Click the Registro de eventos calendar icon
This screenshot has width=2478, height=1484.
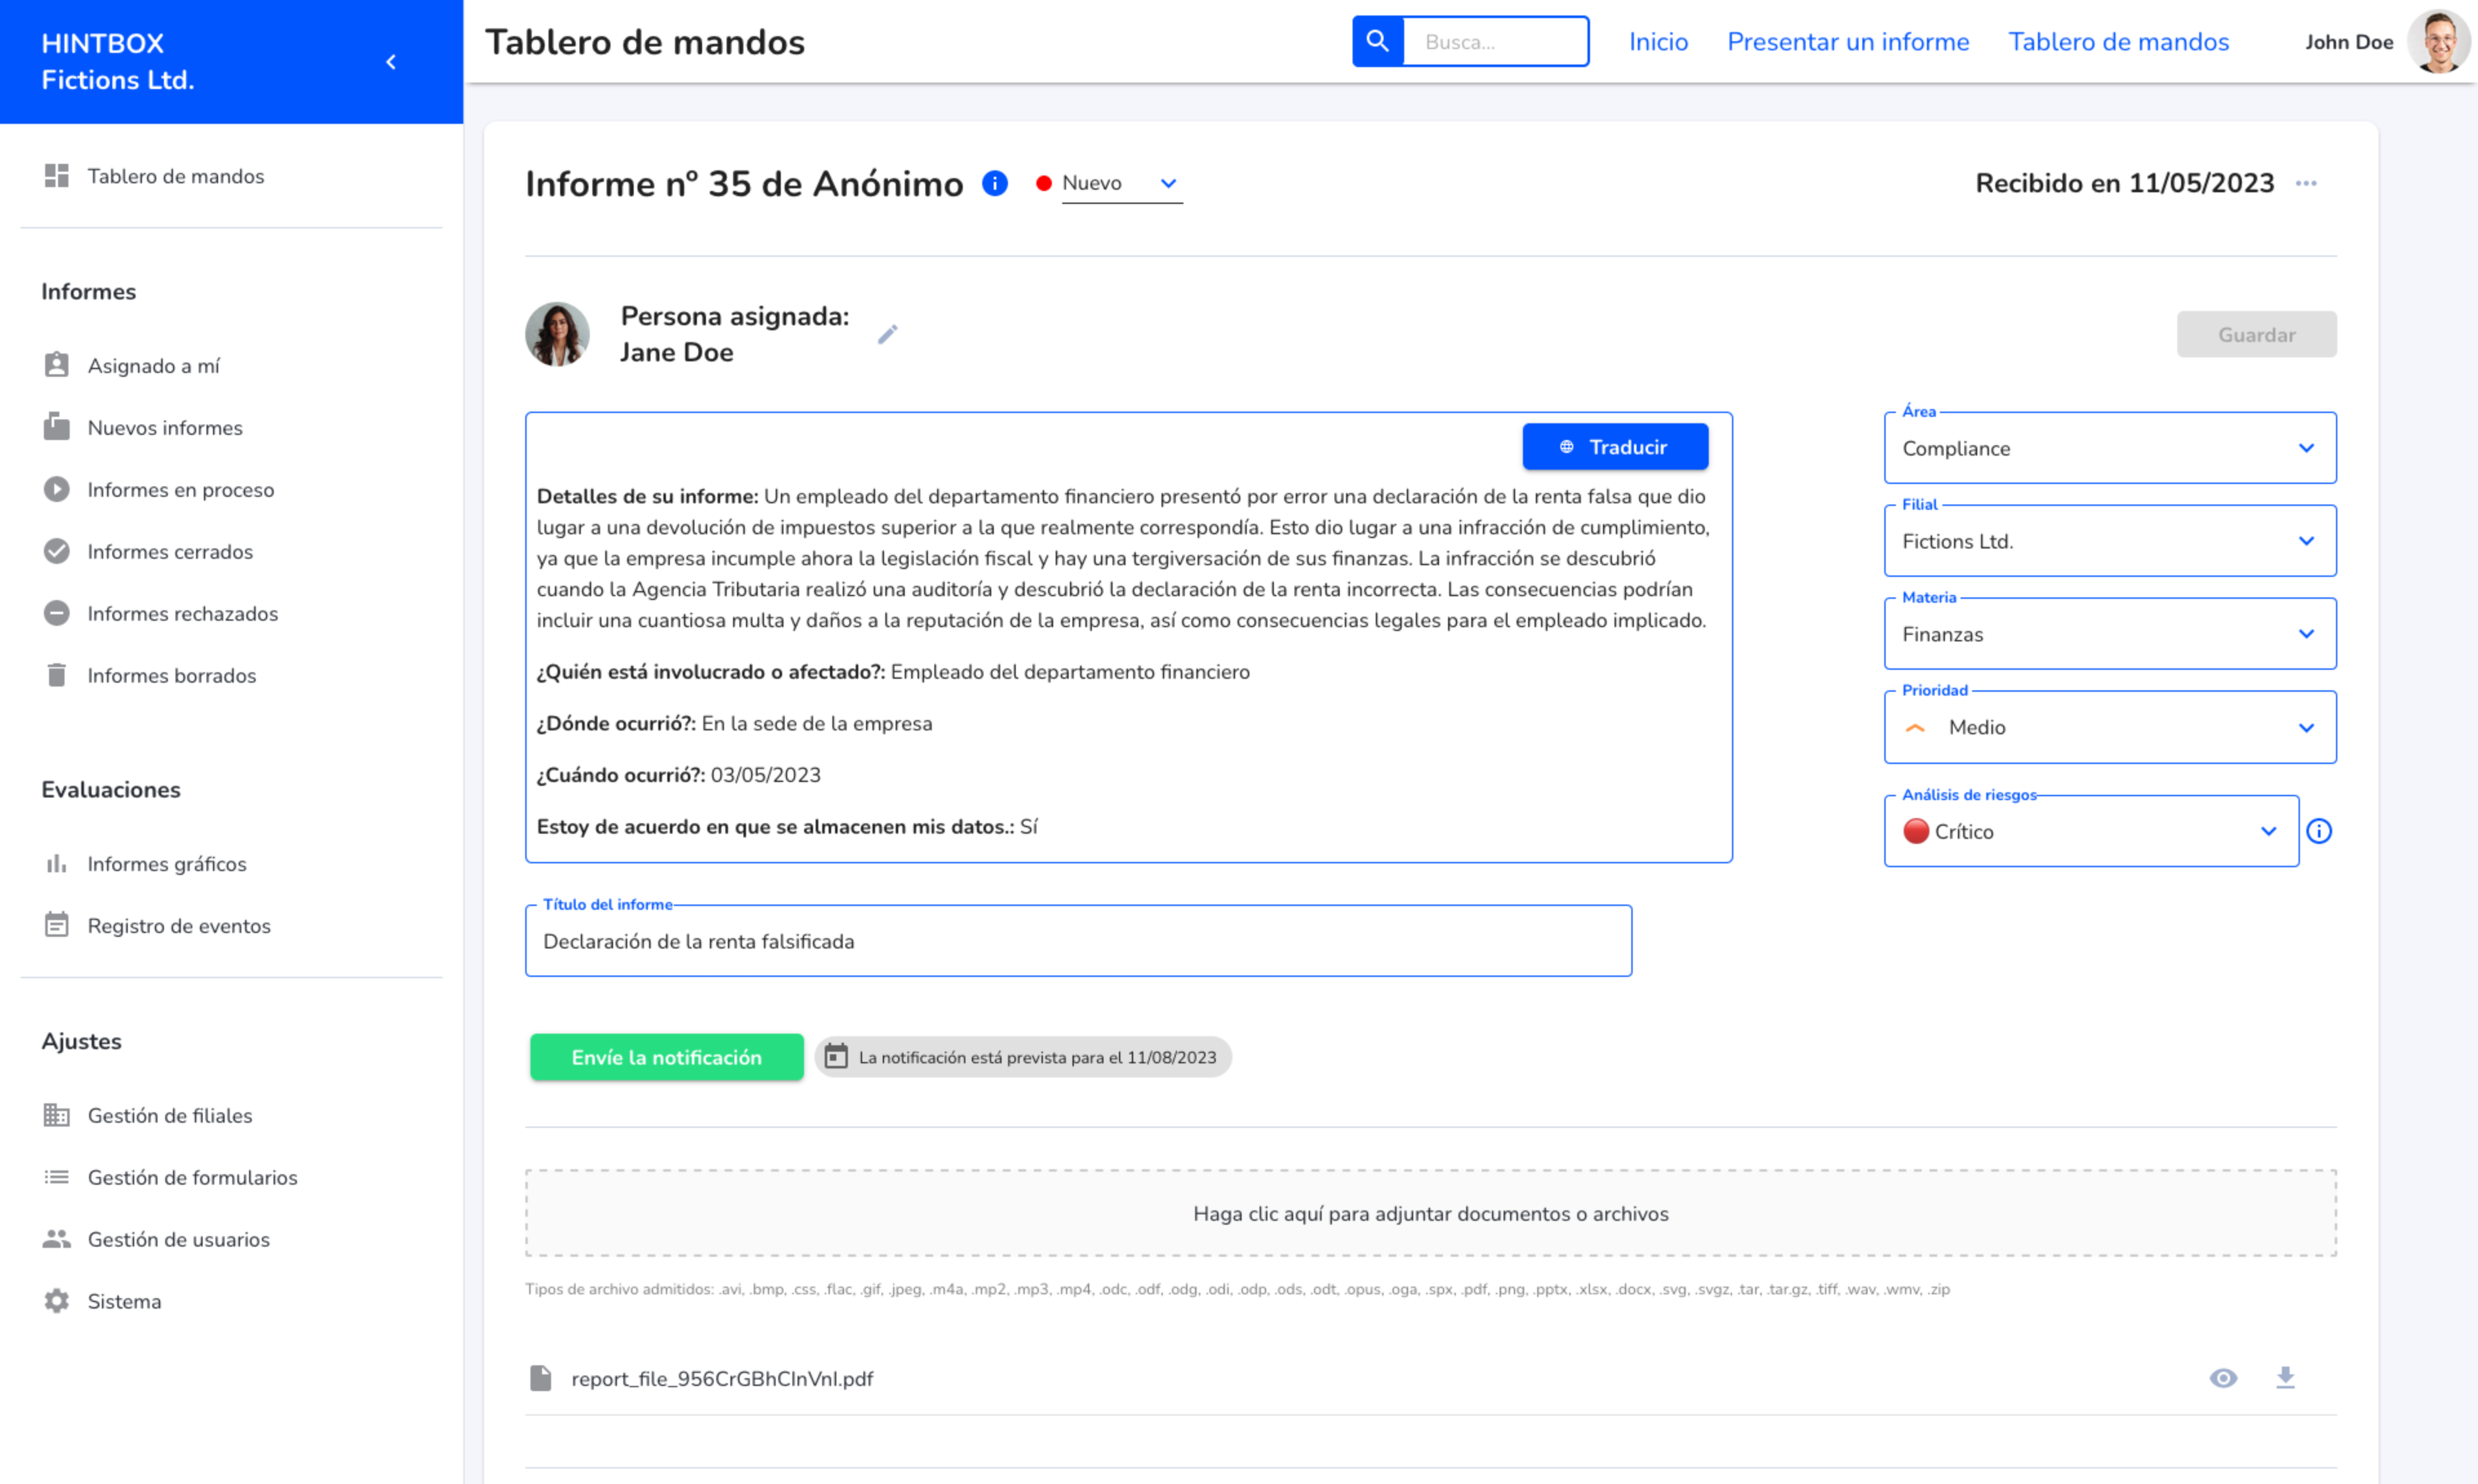(x=57, y=925)
